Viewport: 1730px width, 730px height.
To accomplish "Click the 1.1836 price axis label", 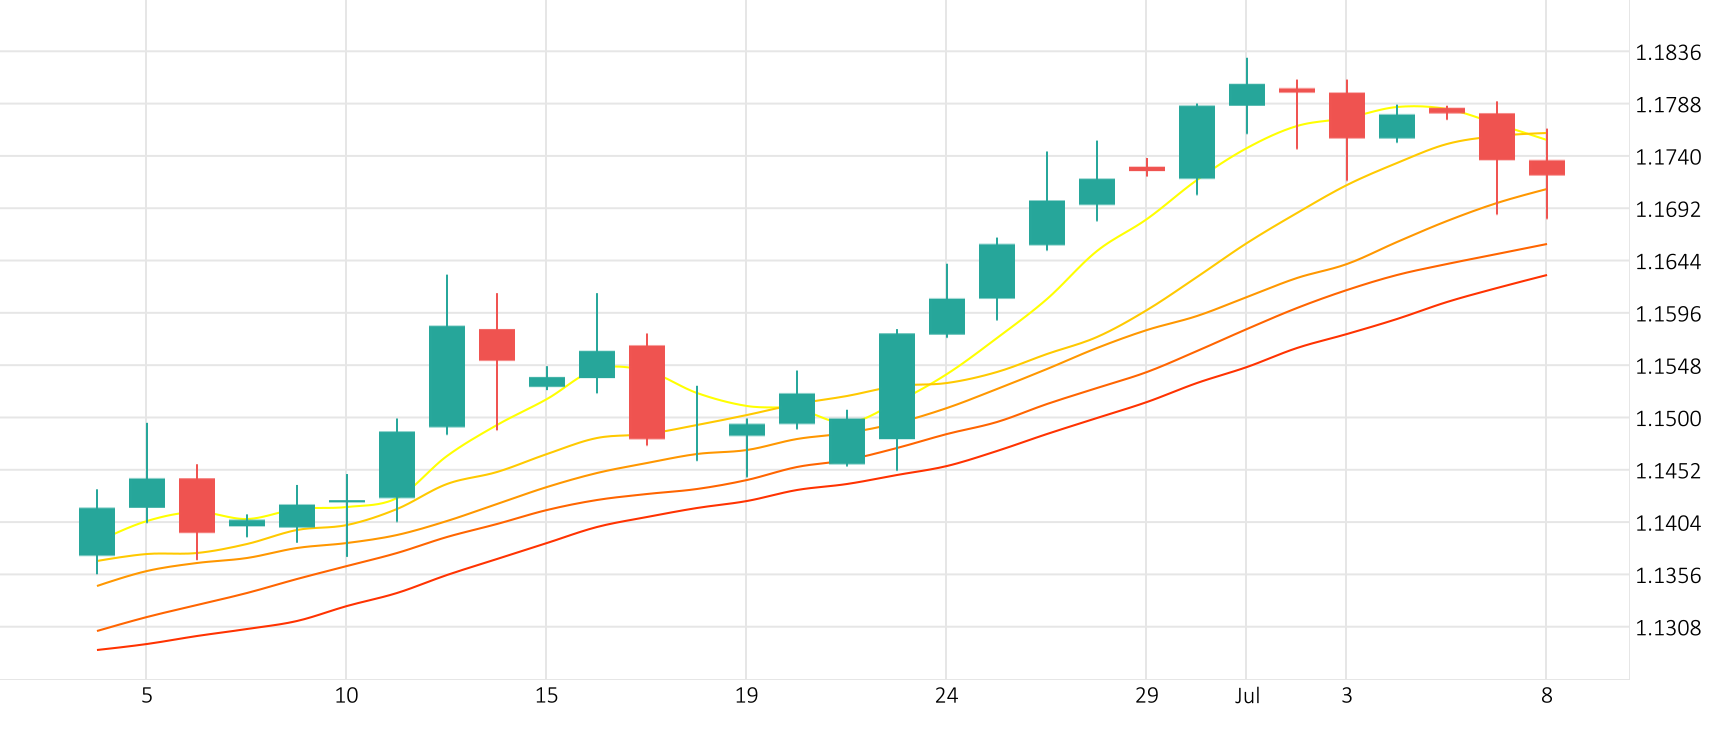I will (1668, 53).
